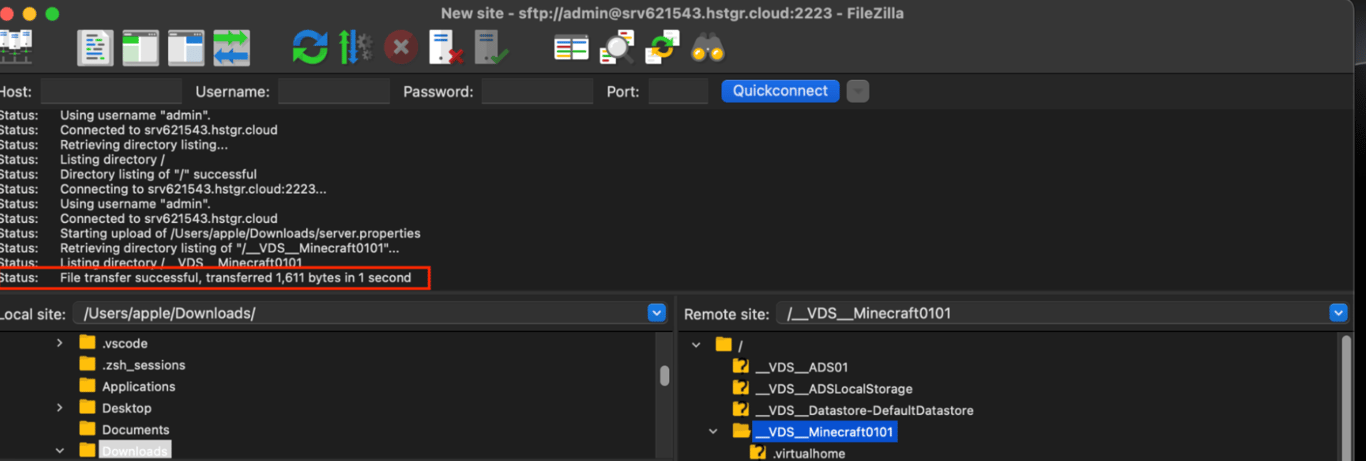Open the Remote site path dropdown
1366x461 pixels.
tap(1339, 313)
